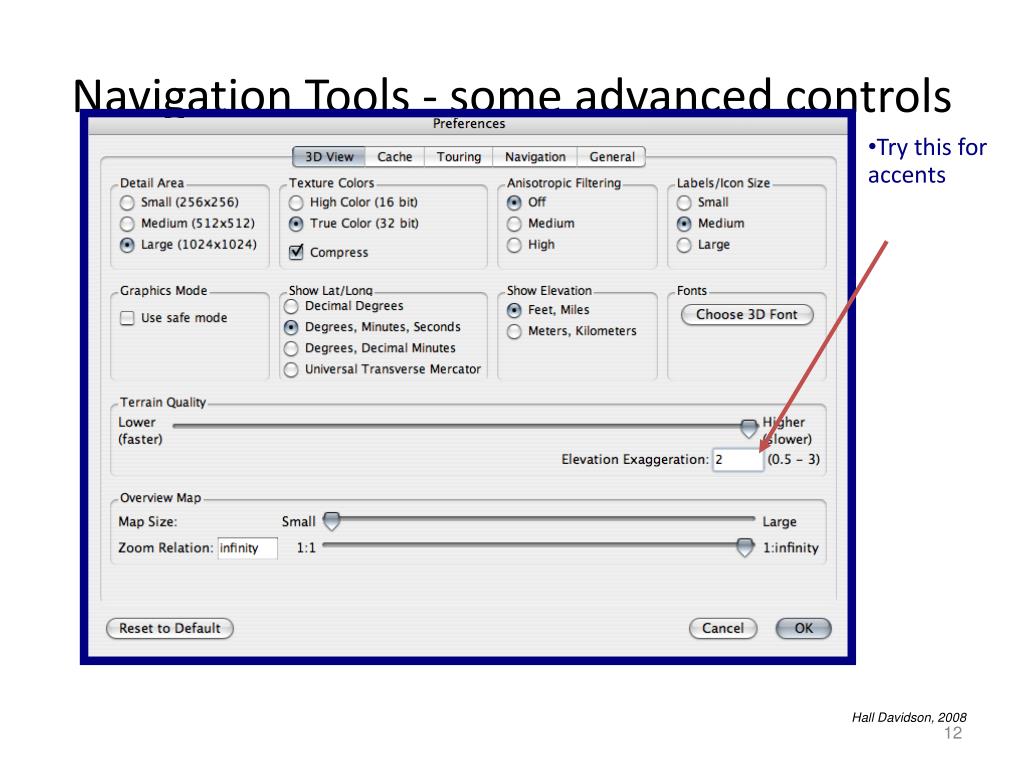Click the Terrain Quality slider handle
The width and height of the screenshot is (1024, 768).
tap(749, 428)
